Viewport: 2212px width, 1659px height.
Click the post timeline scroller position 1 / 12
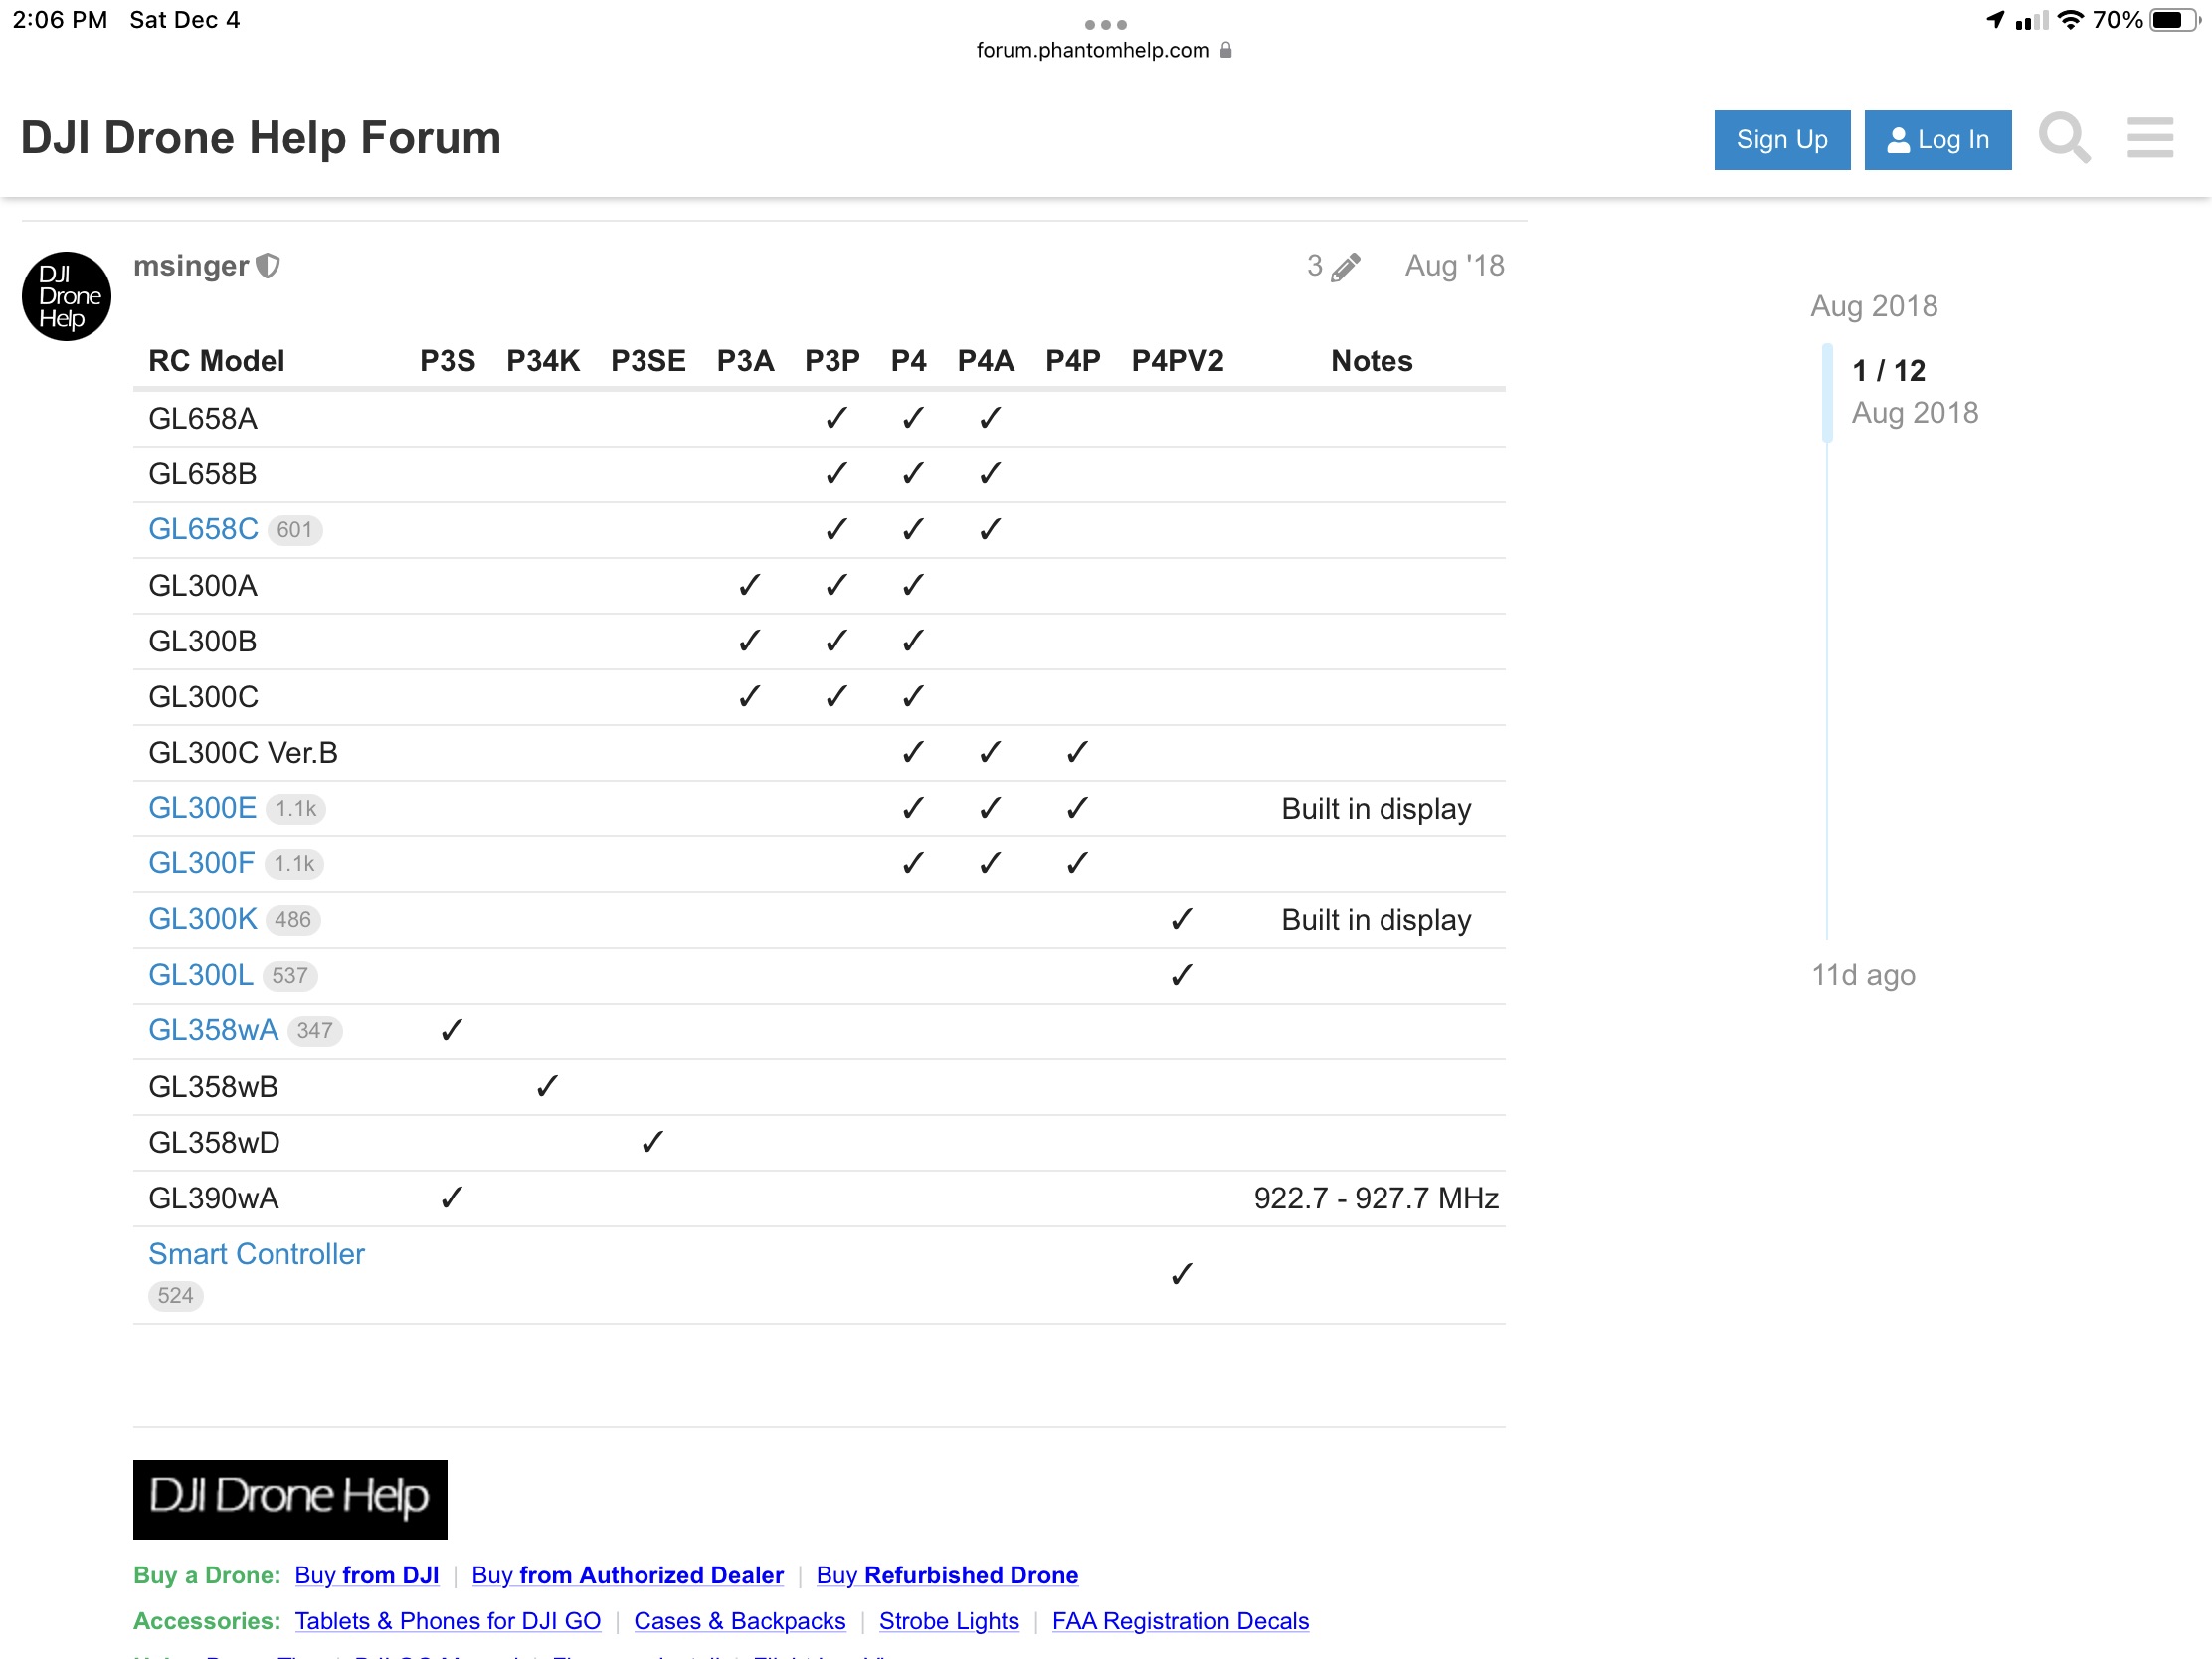(1888, 370)
